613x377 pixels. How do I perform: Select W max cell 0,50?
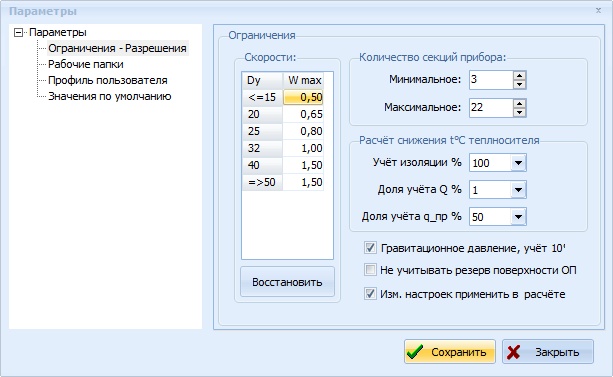point(303,97)
